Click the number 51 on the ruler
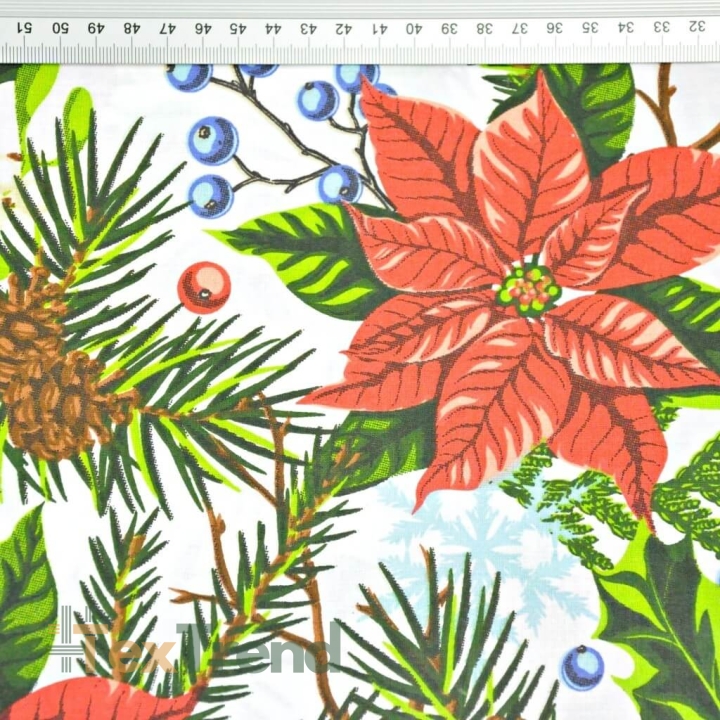This screenshot has height=720, width=720. coord(24,28)
